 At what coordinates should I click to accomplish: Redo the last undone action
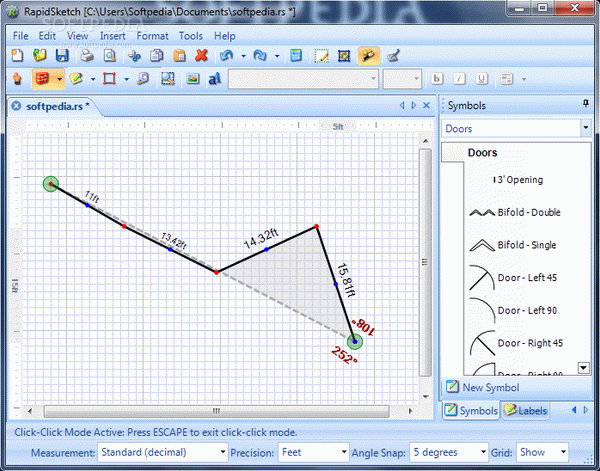point(260,56)
